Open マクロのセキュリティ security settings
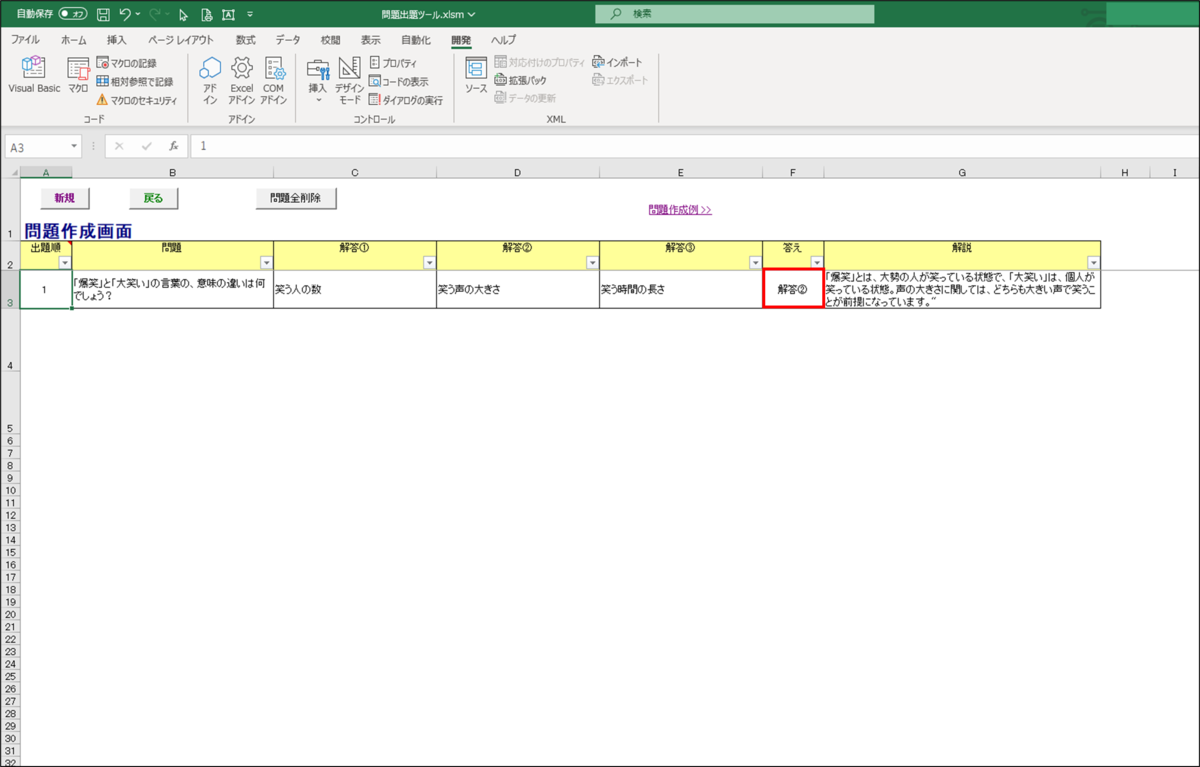The width and height of the screenshot is (1200, 767). coord(136,99)
